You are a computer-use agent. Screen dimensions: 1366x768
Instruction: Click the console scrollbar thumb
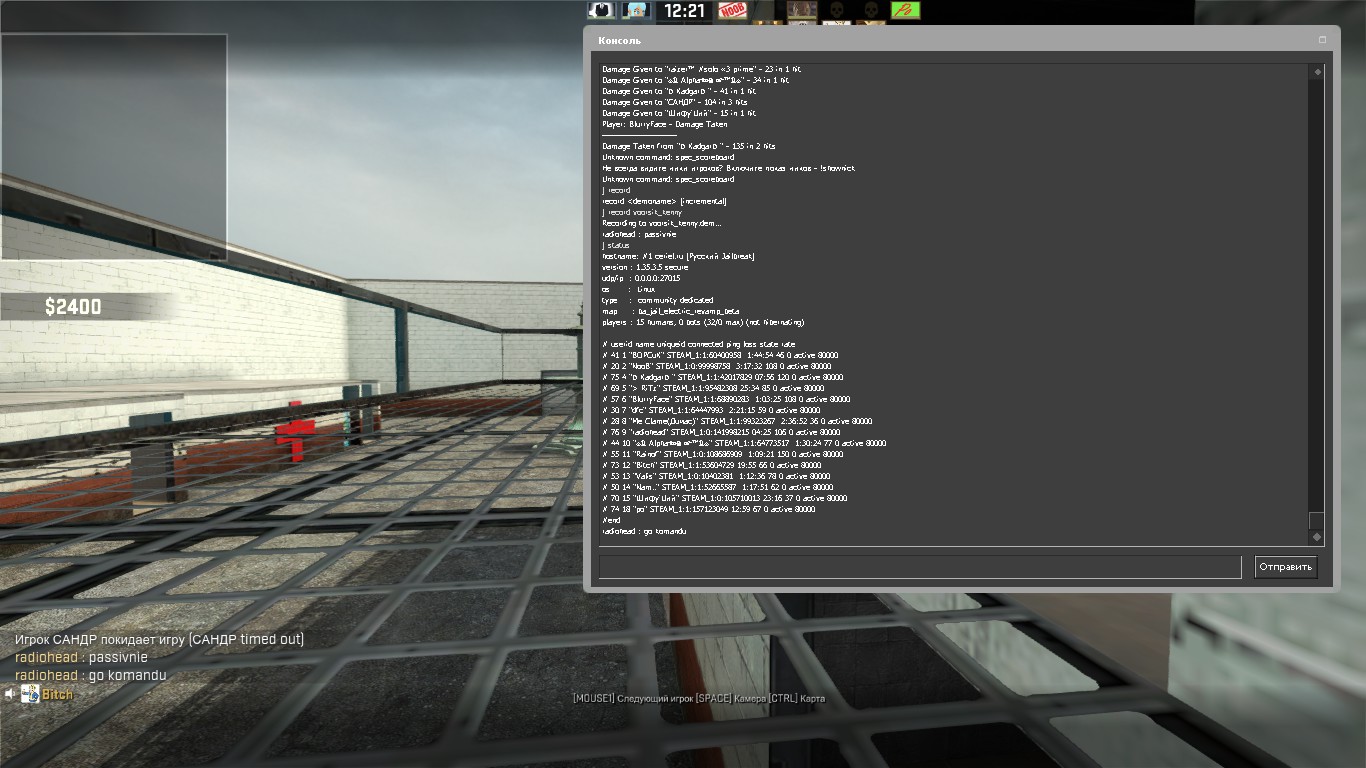point(1316,521)
